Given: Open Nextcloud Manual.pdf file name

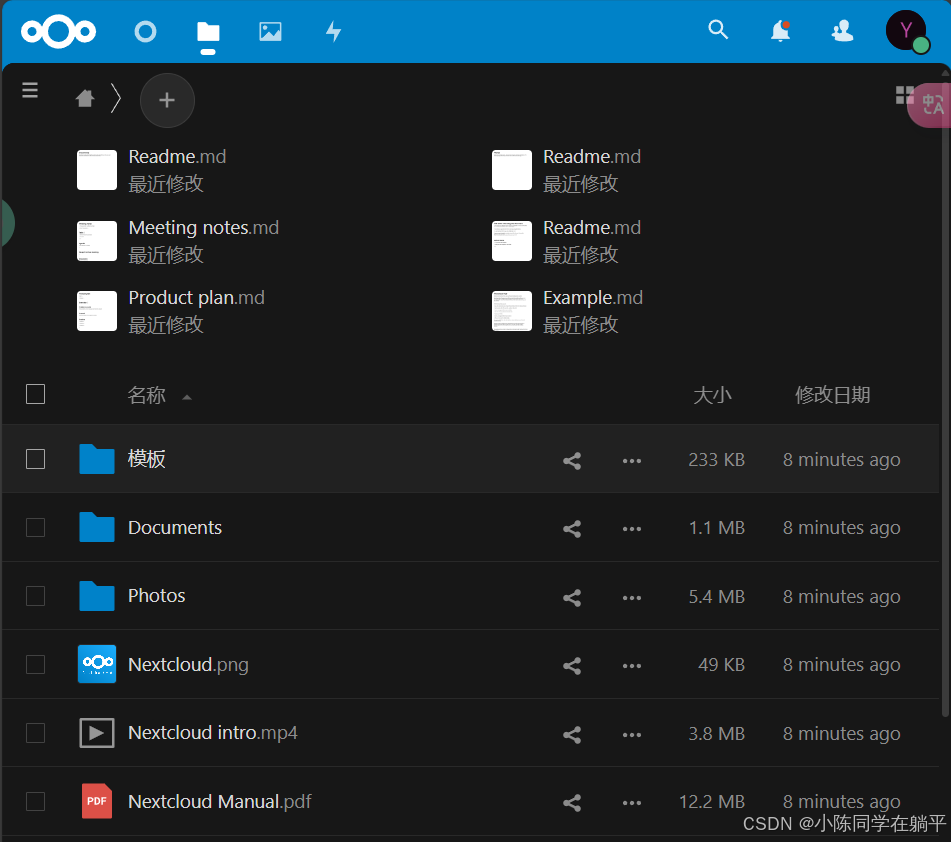Looking at the screenshot, I should click(x=220, y=801).
